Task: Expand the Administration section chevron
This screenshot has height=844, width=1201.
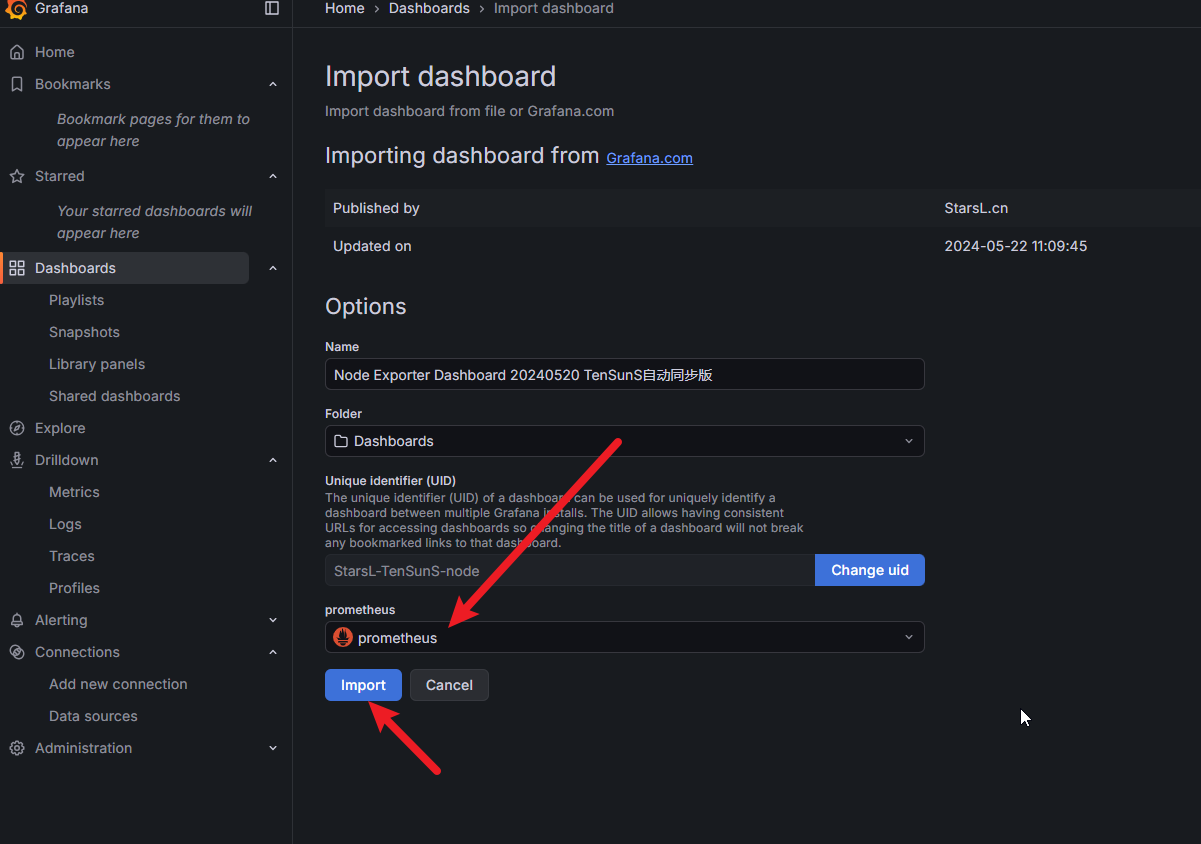Action: [273, 748]
